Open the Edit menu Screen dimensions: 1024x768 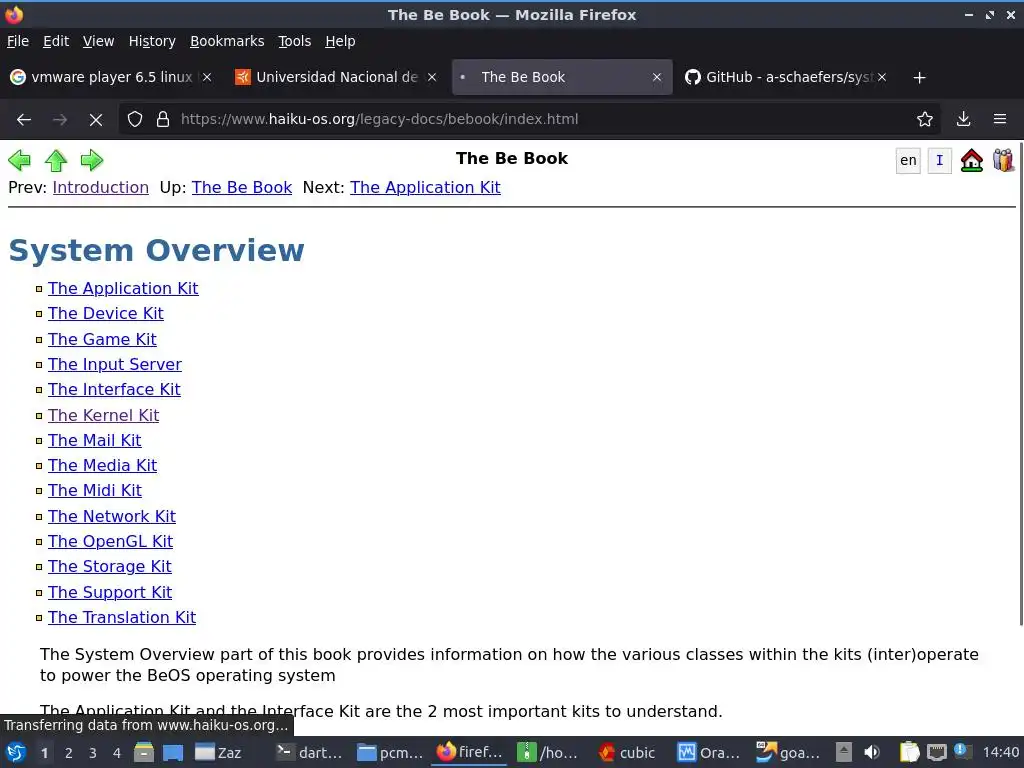[56, 41]
